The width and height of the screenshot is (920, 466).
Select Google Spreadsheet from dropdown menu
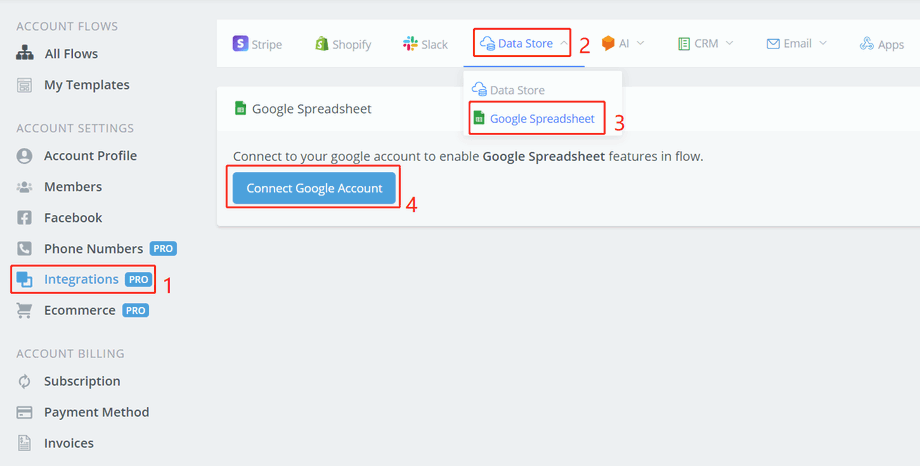click(x=541, y=119)
